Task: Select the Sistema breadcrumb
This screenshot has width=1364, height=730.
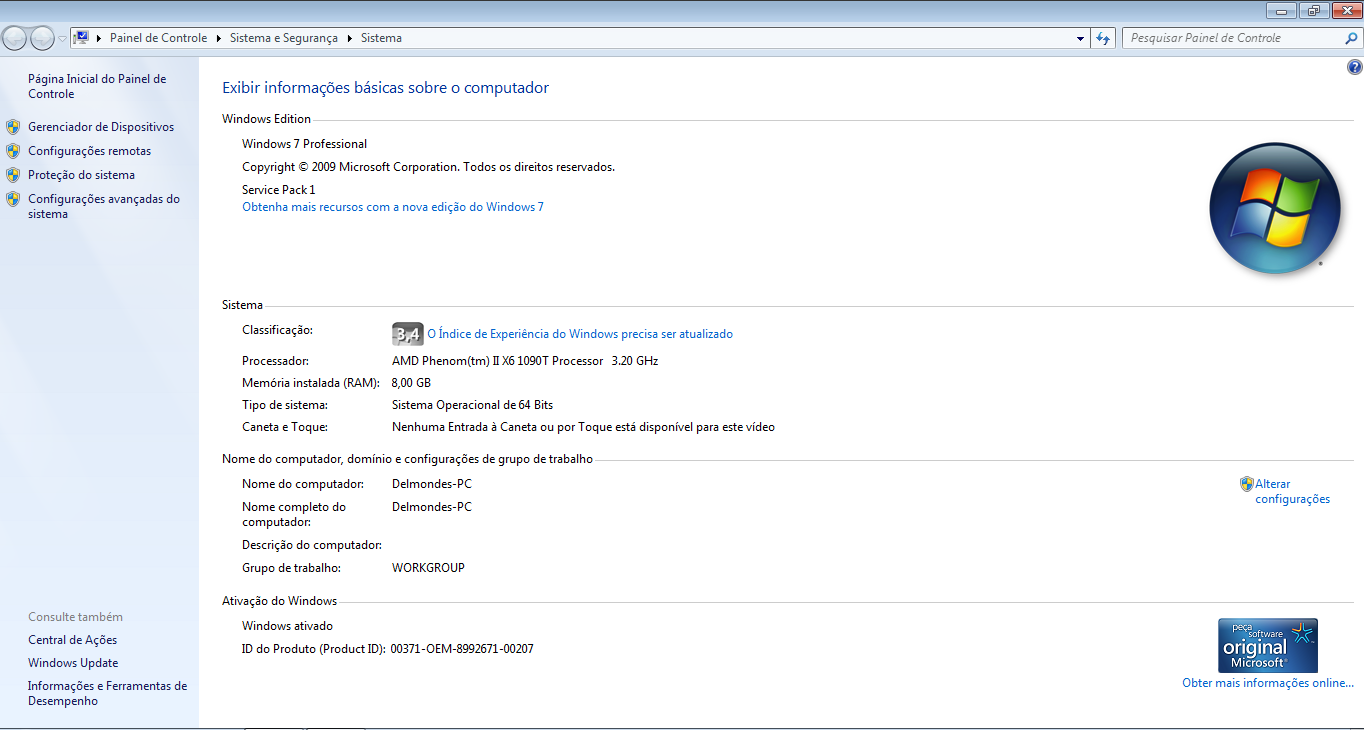Action: coord(381,38)
